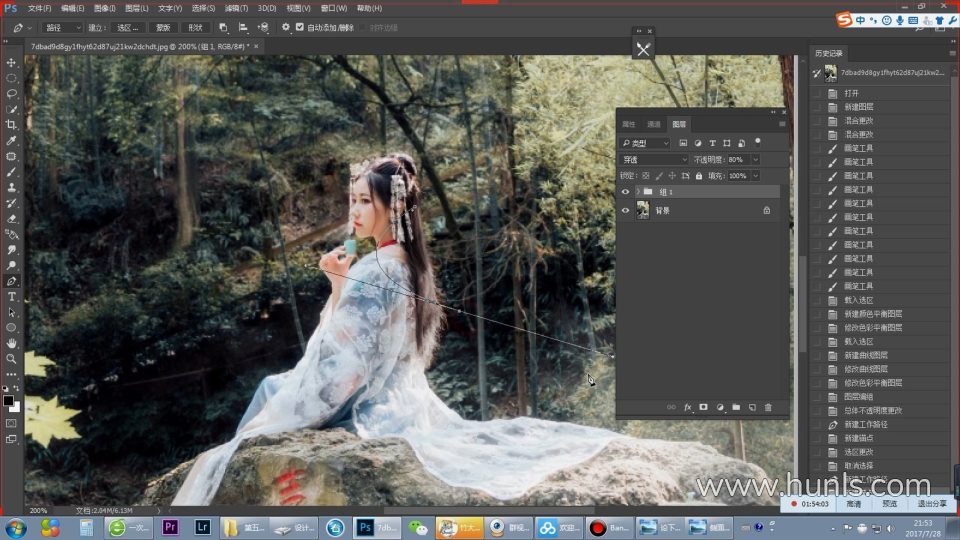
Task: Open the 文件(F) menu
Action: (x=39, y=9)
